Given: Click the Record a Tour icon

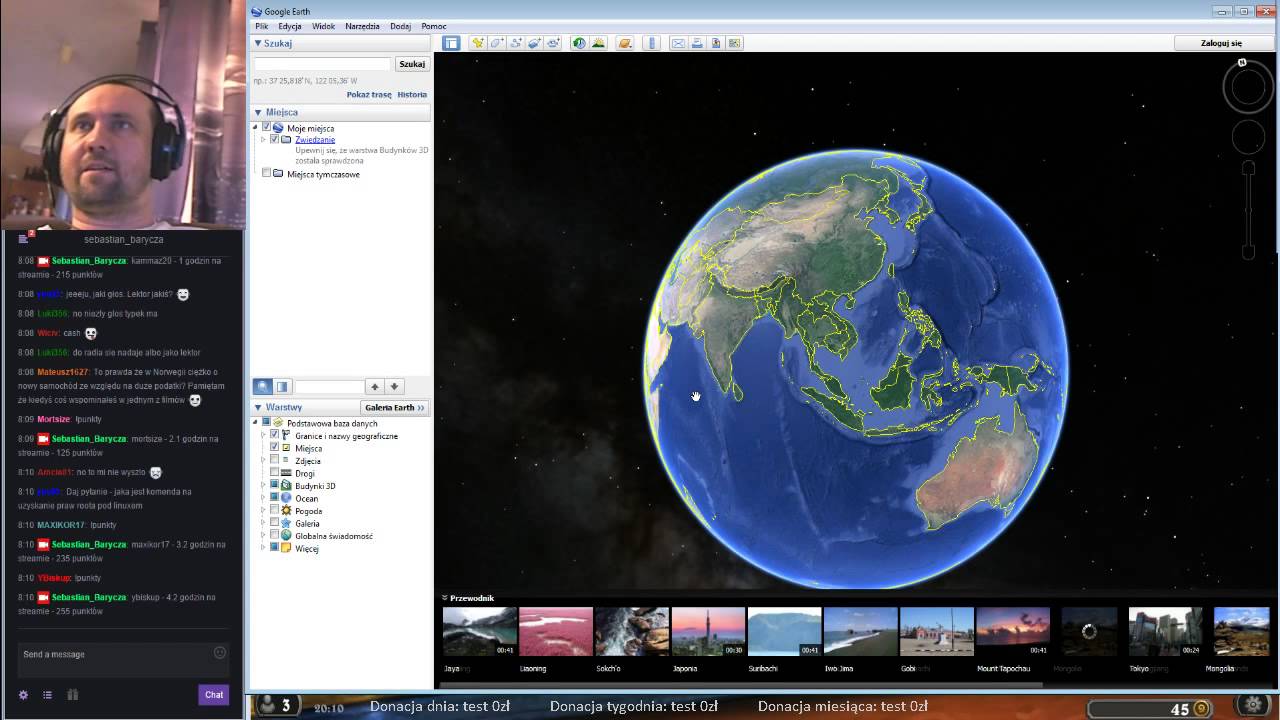Looking at the screenshot, I should [554, 43].
